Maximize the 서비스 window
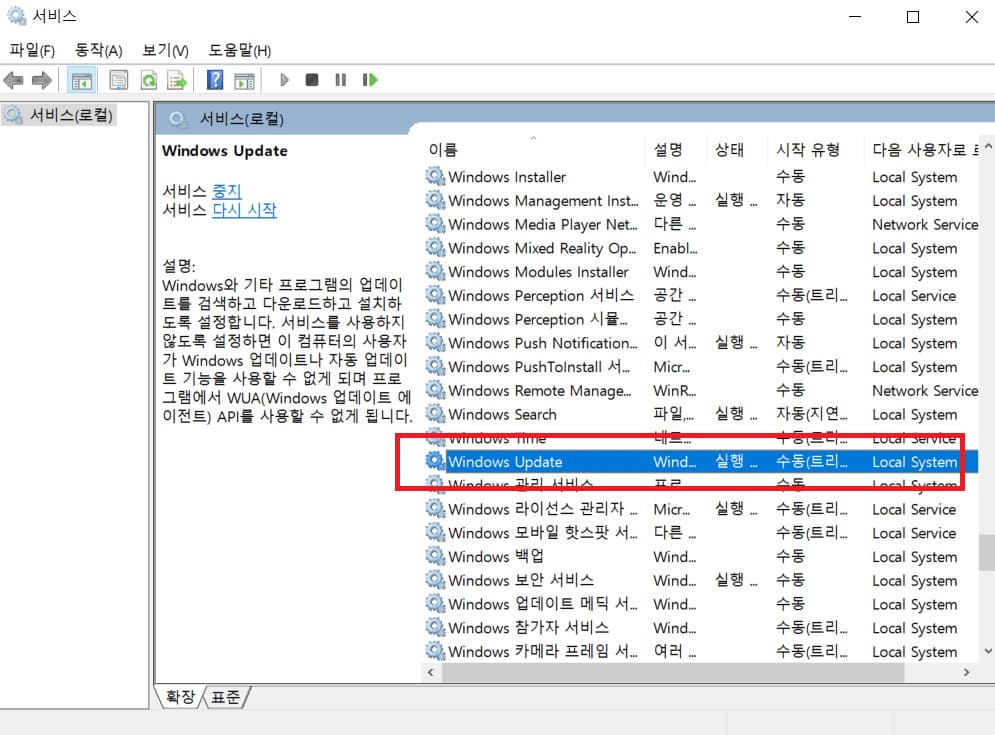995x735 pixels. (913, 17)
